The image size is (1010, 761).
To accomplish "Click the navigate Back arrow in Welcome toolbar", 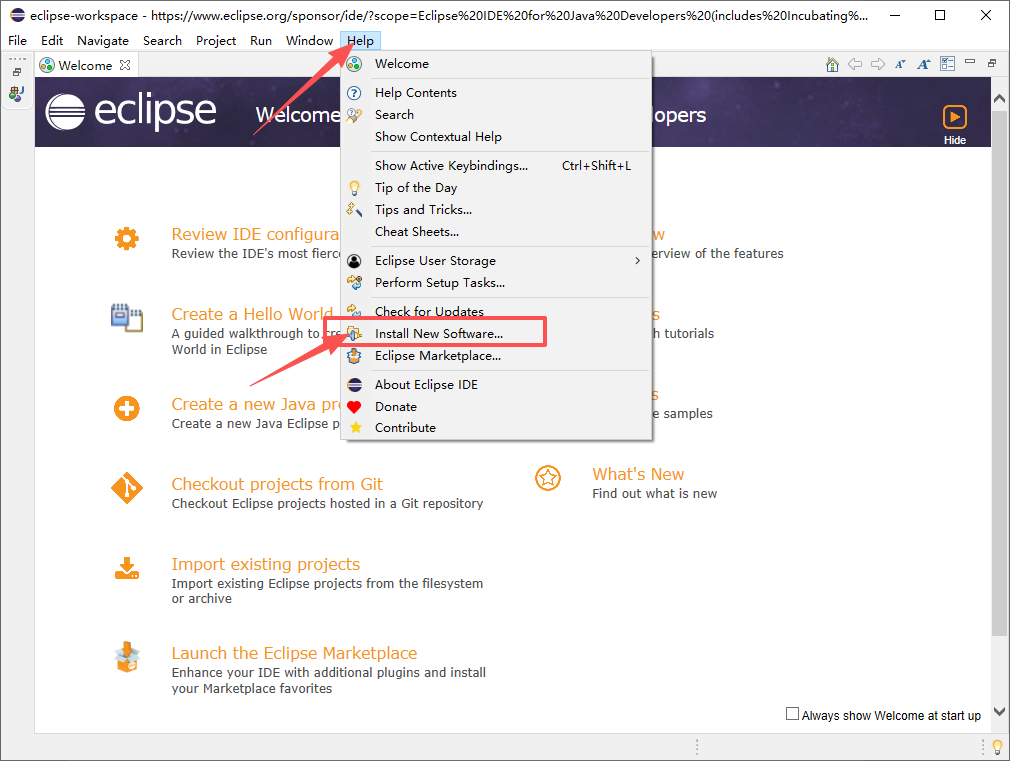I will [855, 64].
